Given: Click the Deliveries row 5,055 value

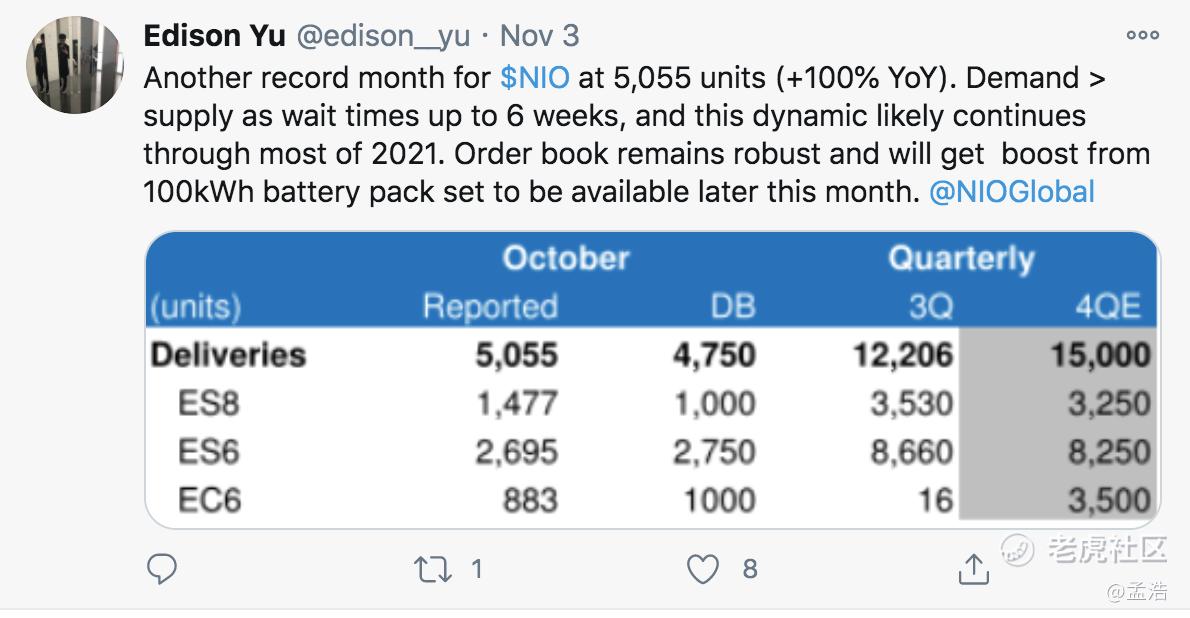Looking at the screenshot, I should pos(517,355).
